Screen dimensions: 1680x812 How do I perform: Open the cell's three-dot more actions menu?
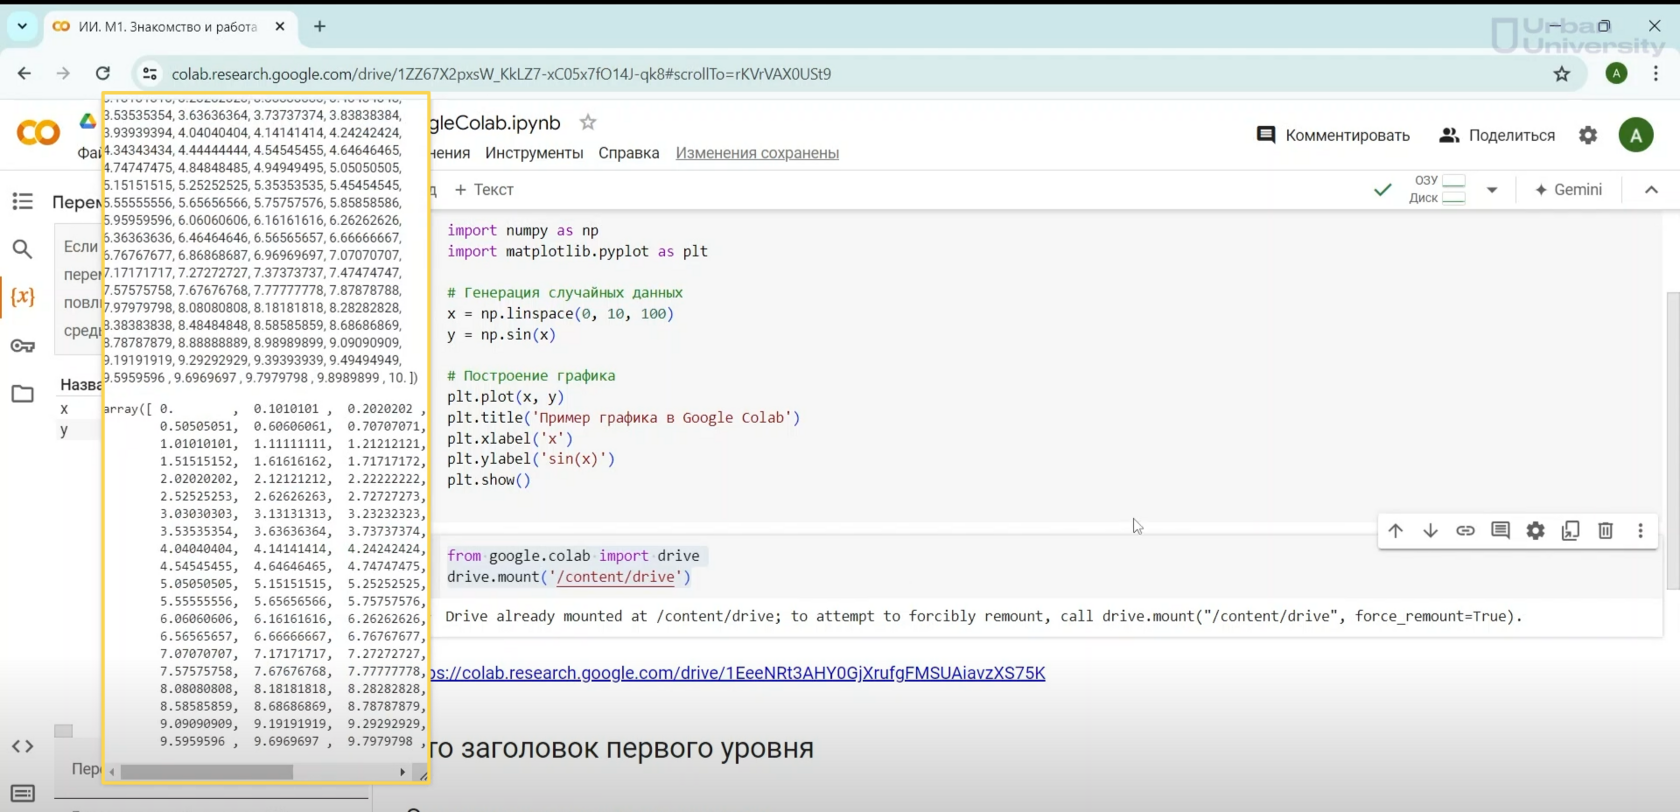1640,531
